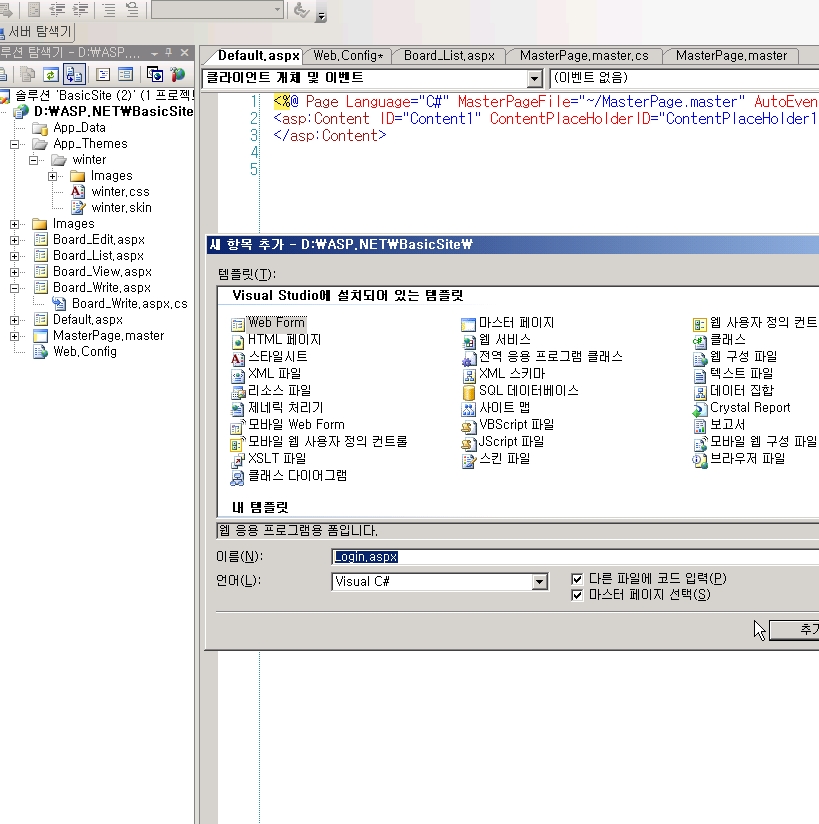Select the 브라우저 파일 template
This screenshot has height=824, width=819.
739,459
